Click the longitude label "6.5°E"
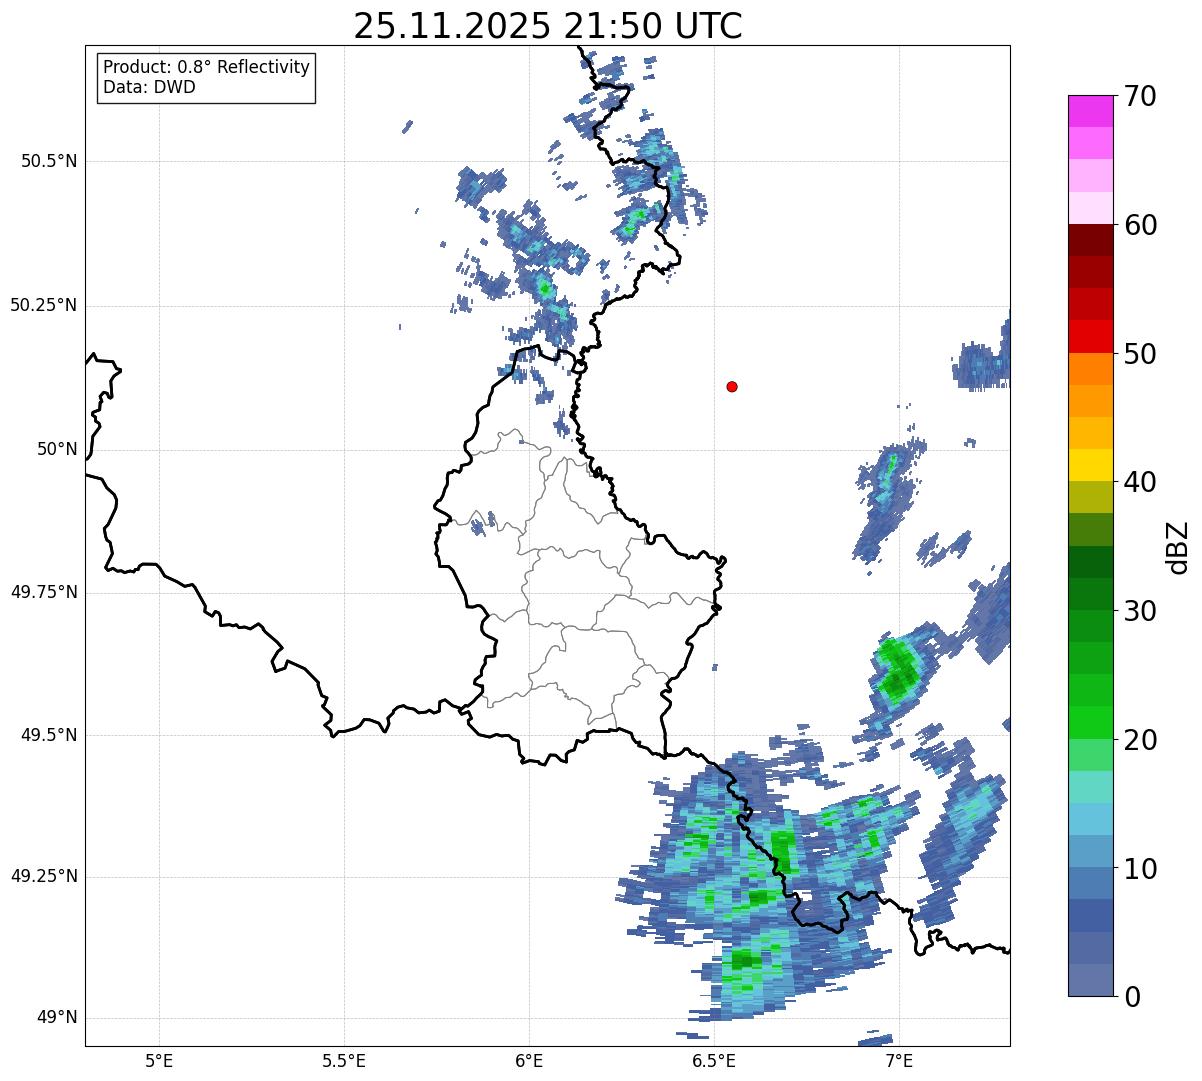Viewport: 1202px width, 1081px height. [x=714, y=1061]
